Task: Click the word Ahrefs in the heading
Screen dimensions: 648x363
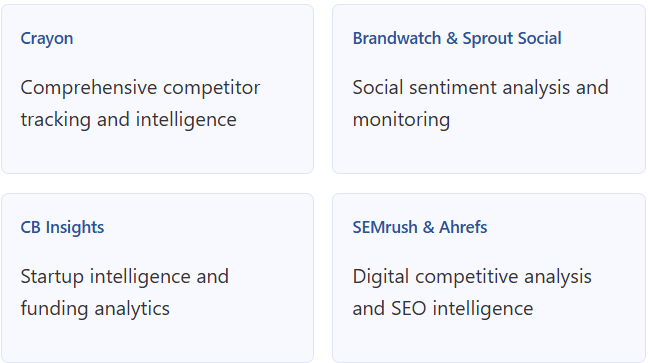Action: point(463,227)
